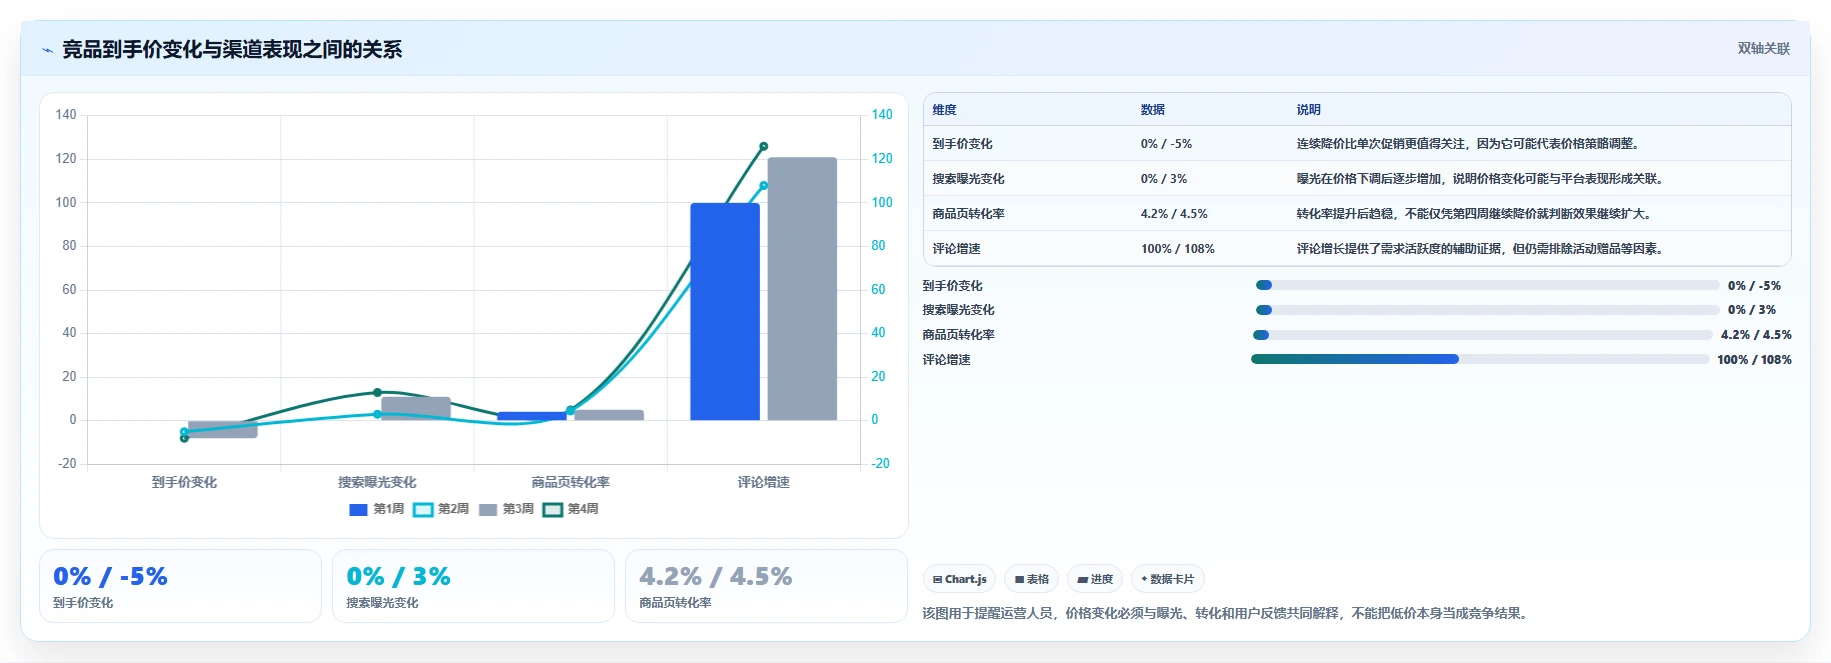
Task: Click the footer note starting 该图用于提醒运营人员
Action: coord(1227,613)
